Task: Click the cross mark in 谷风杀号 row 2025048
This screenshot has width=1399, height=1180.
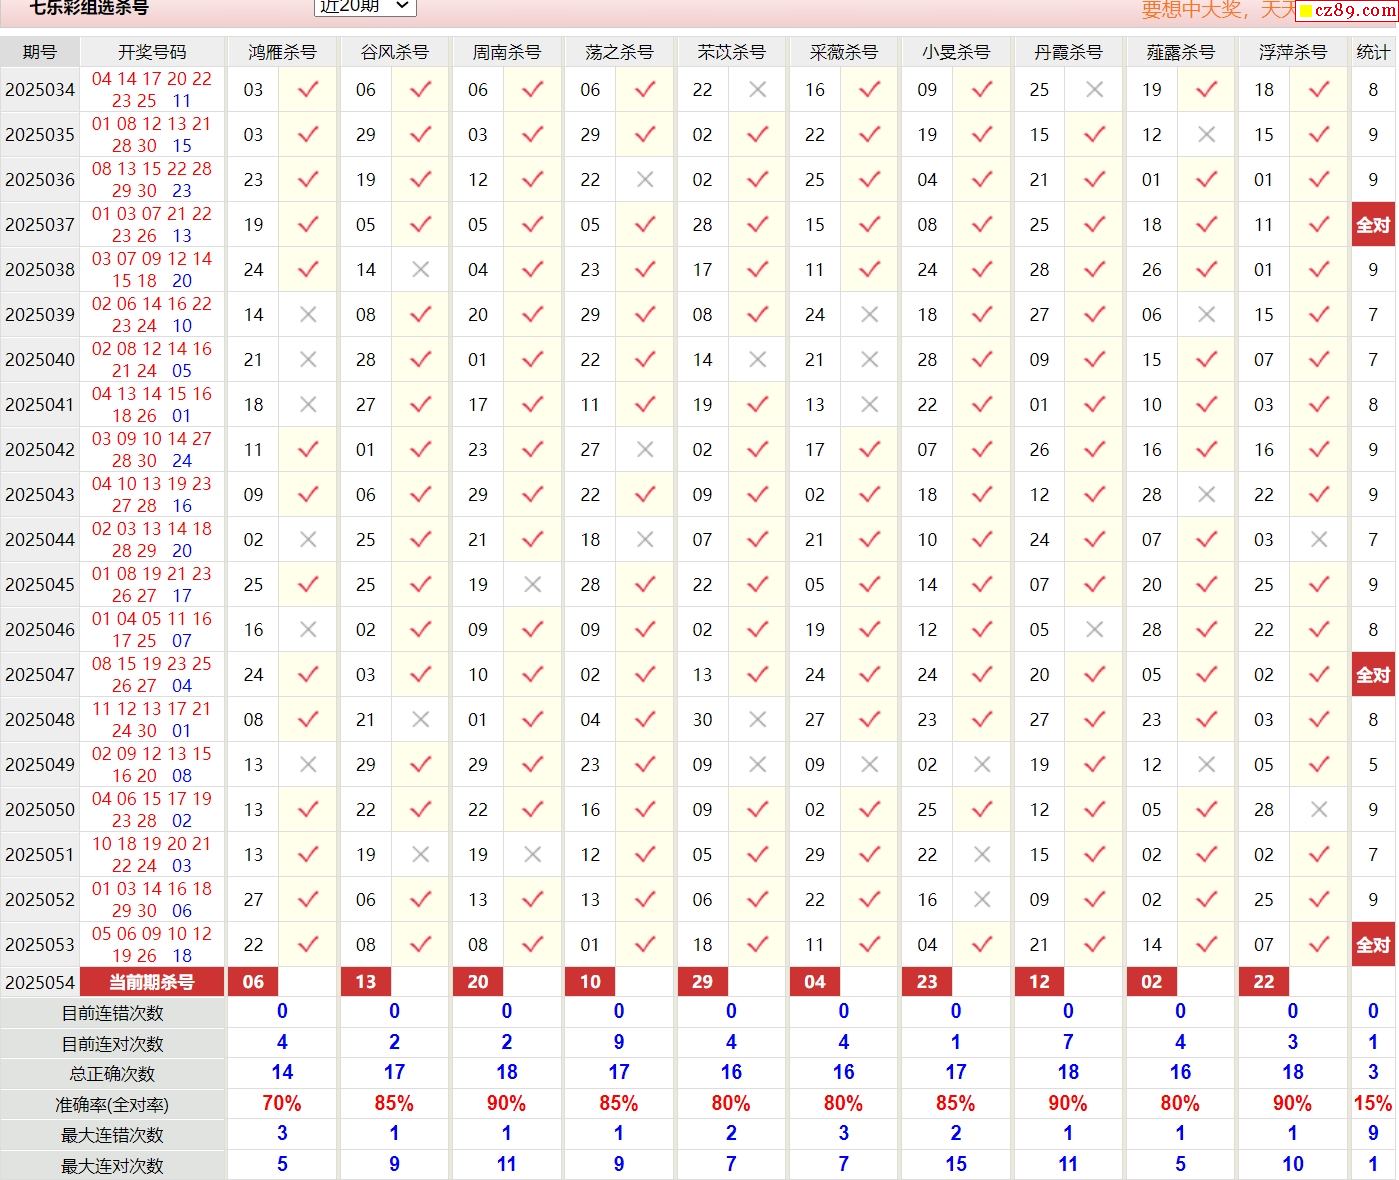Action: tap(420, 720)
